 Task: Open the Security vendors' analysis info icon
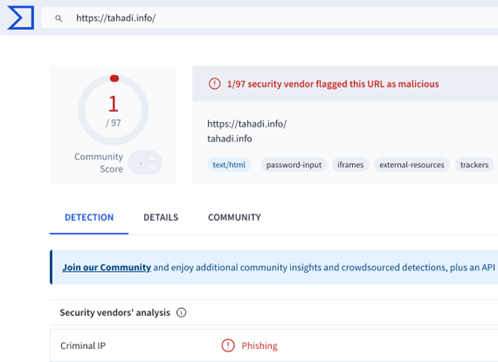[181, 313]
